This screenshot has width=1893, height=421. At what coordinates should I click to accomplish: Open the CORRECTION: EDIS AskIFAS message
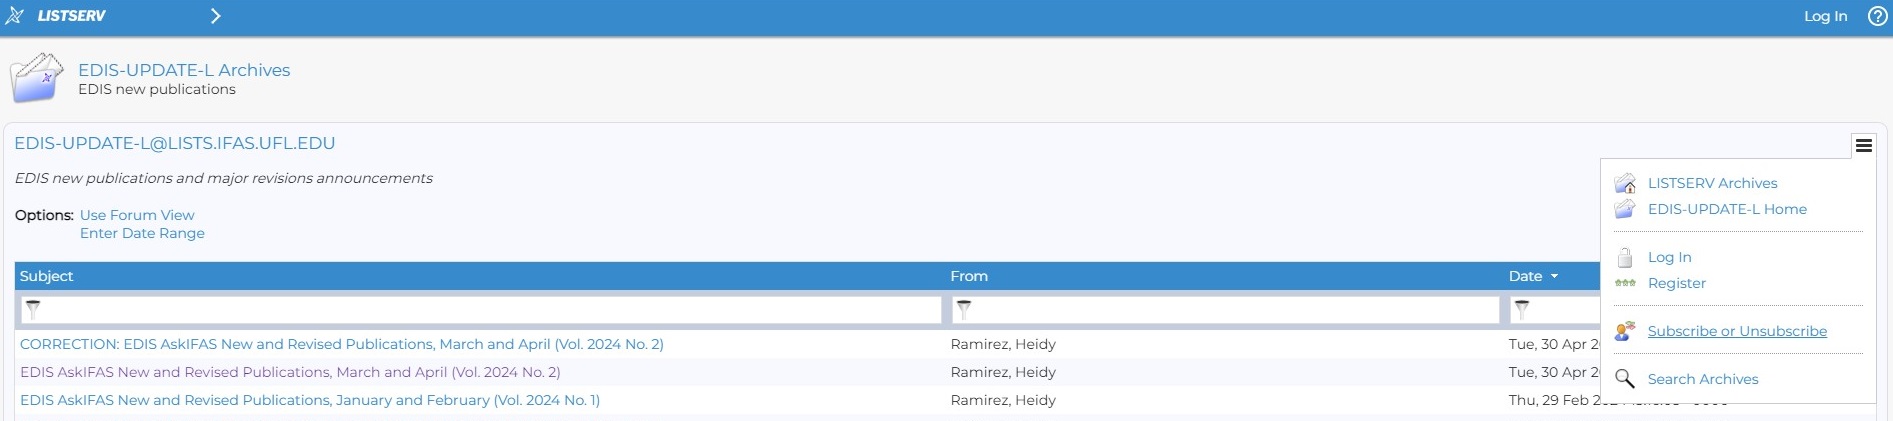point(342,344)
